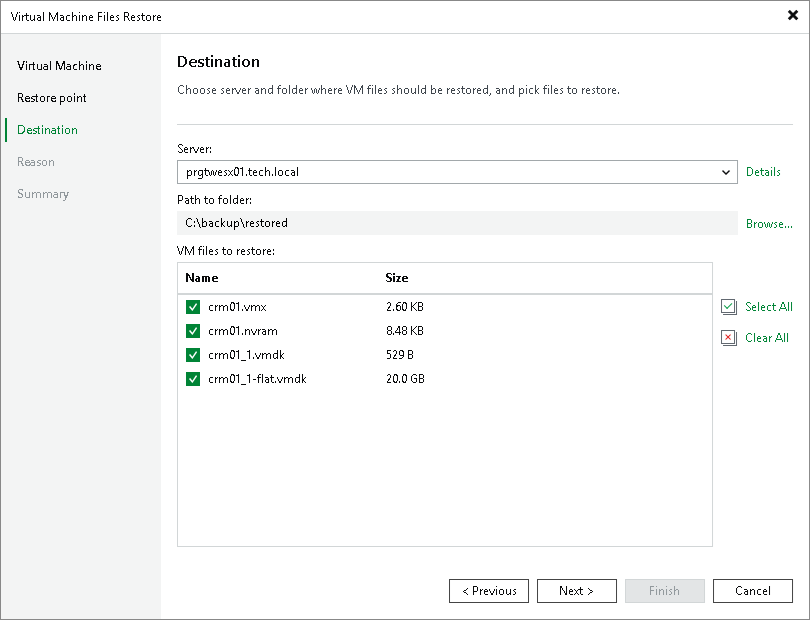Open the Browse dialog for folder path
810x620 pixels.
768,223
